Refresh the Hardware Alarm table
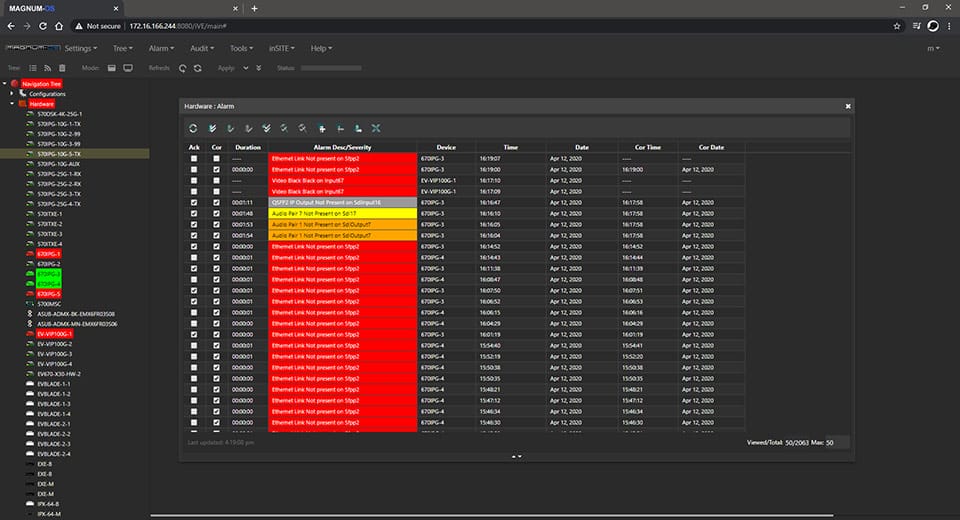Image resolution: width=960 pixels, height=520 pixels. click(193, 129)
